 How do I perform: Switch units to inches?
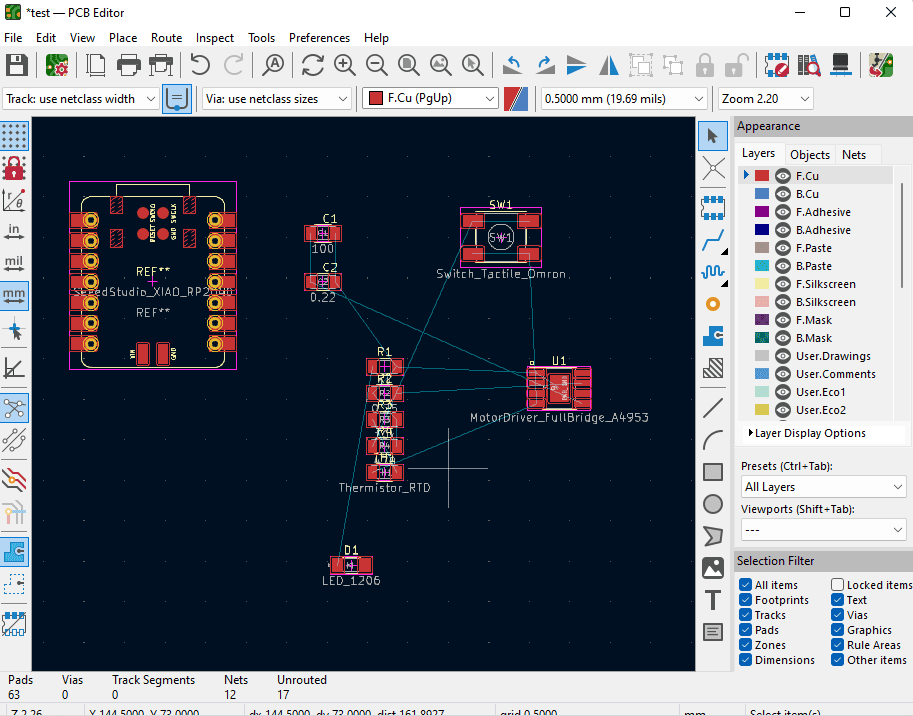tap(15, 232)
